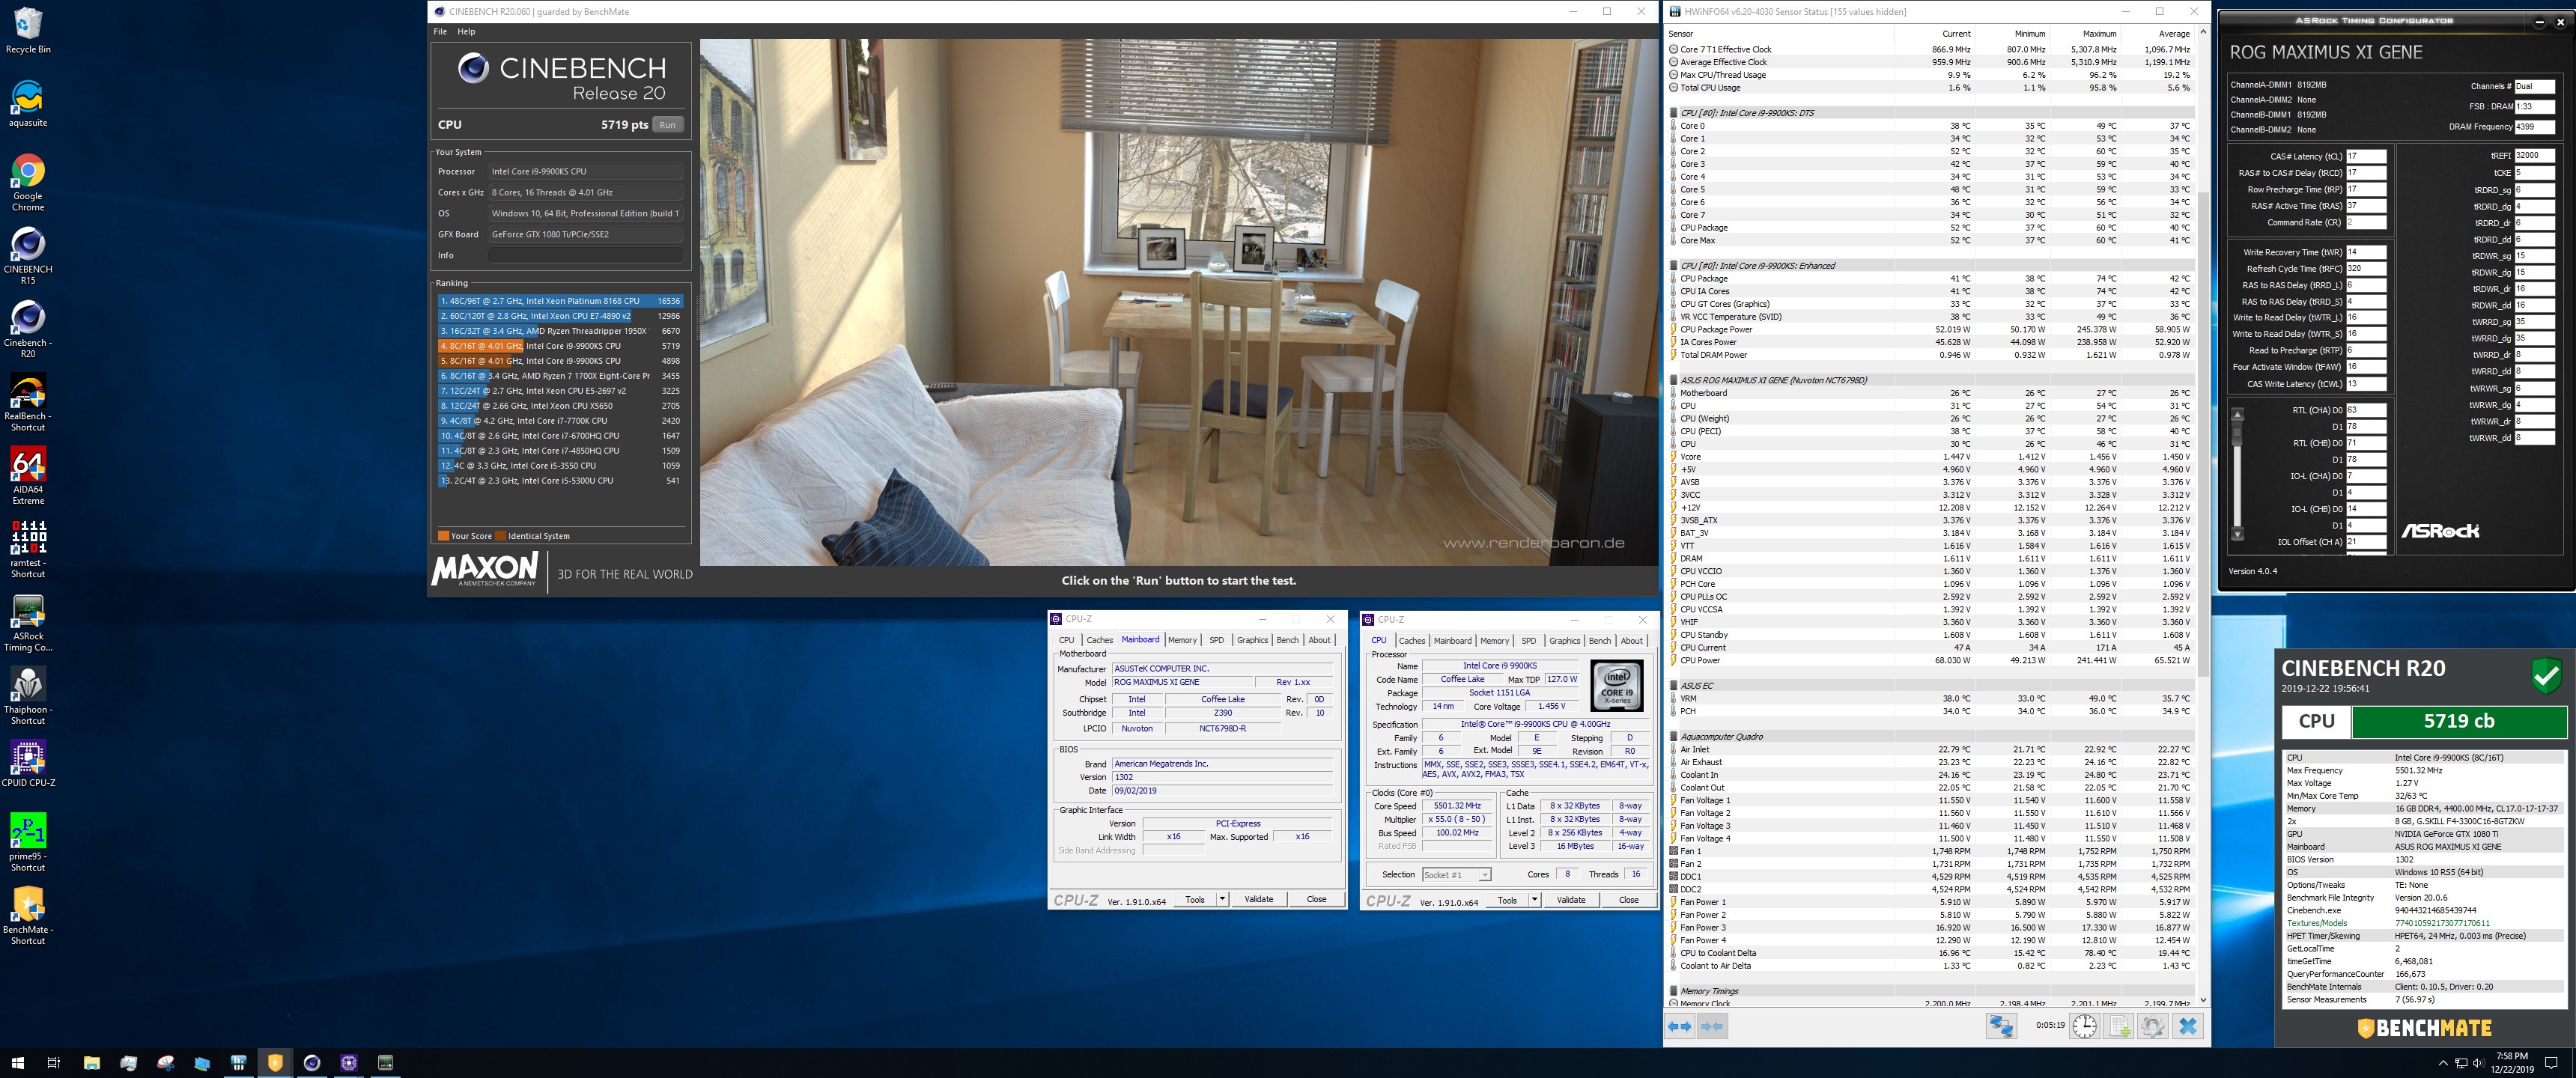Viewport: 2576px width, 1078px height.
Task: Open Cinebench File menu
Action: point(440,32)
